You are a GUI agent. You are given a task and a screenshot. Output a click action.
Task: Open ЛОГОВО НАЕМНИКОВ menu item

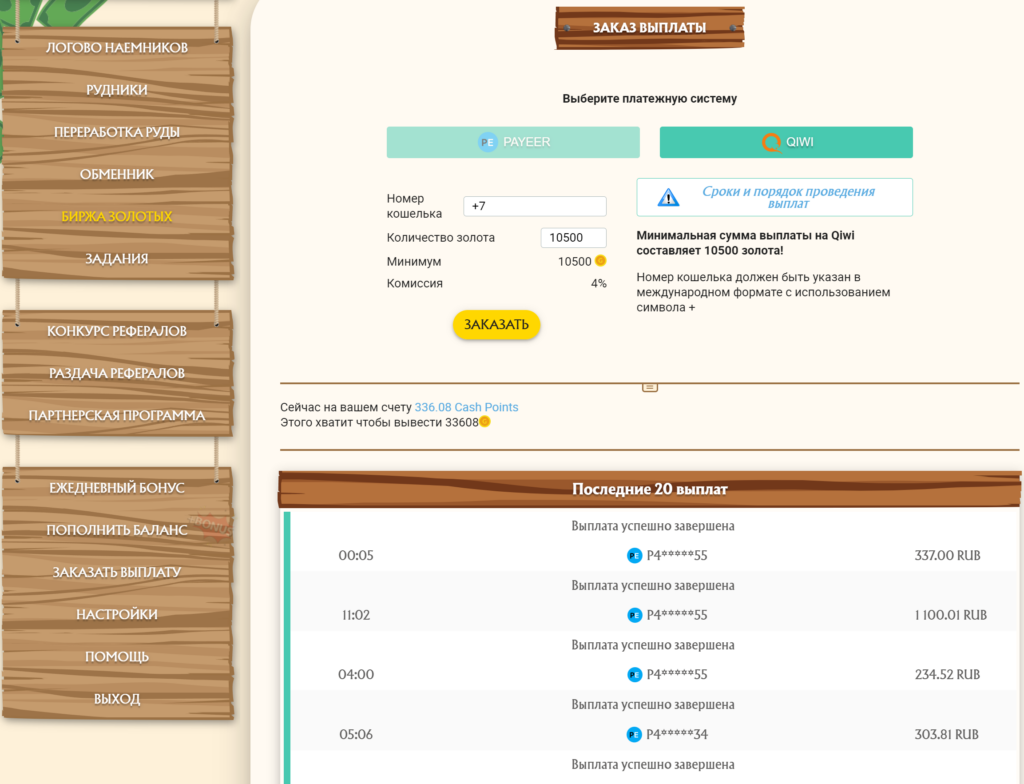click(x=117, y=48)
